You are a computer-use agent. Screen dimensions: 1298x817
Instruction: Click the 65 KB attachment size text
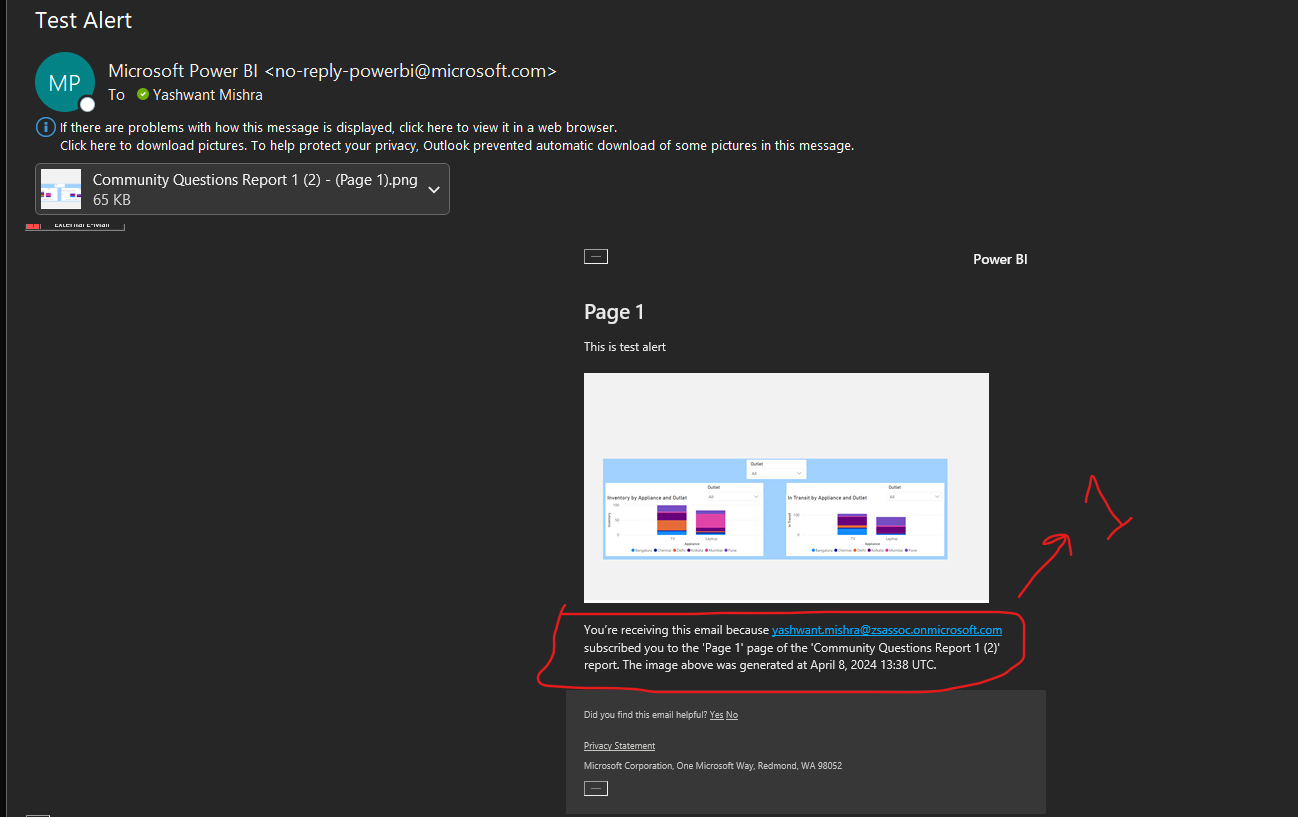pos(112,200)
